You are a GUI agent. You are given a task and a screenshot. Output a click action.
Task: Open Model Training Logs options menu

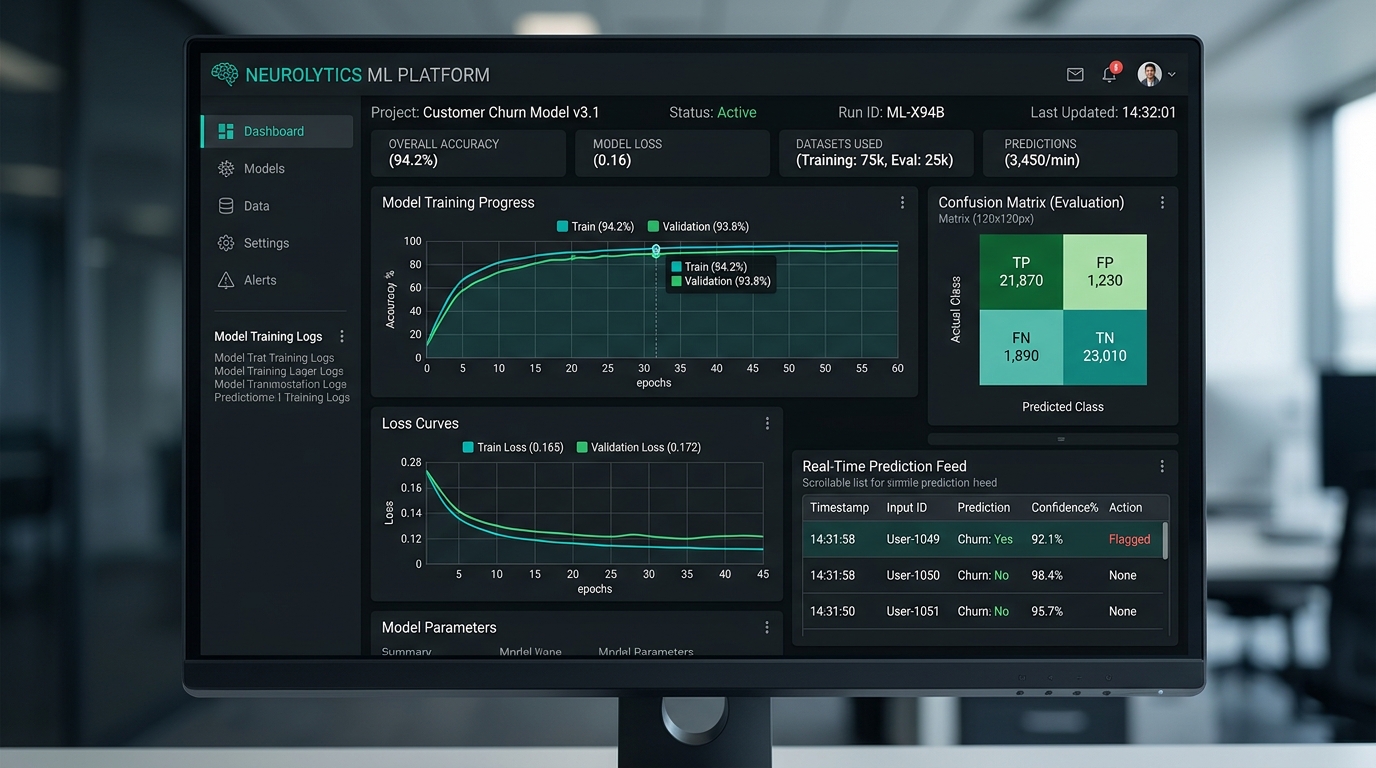click(x=342, y=337)
